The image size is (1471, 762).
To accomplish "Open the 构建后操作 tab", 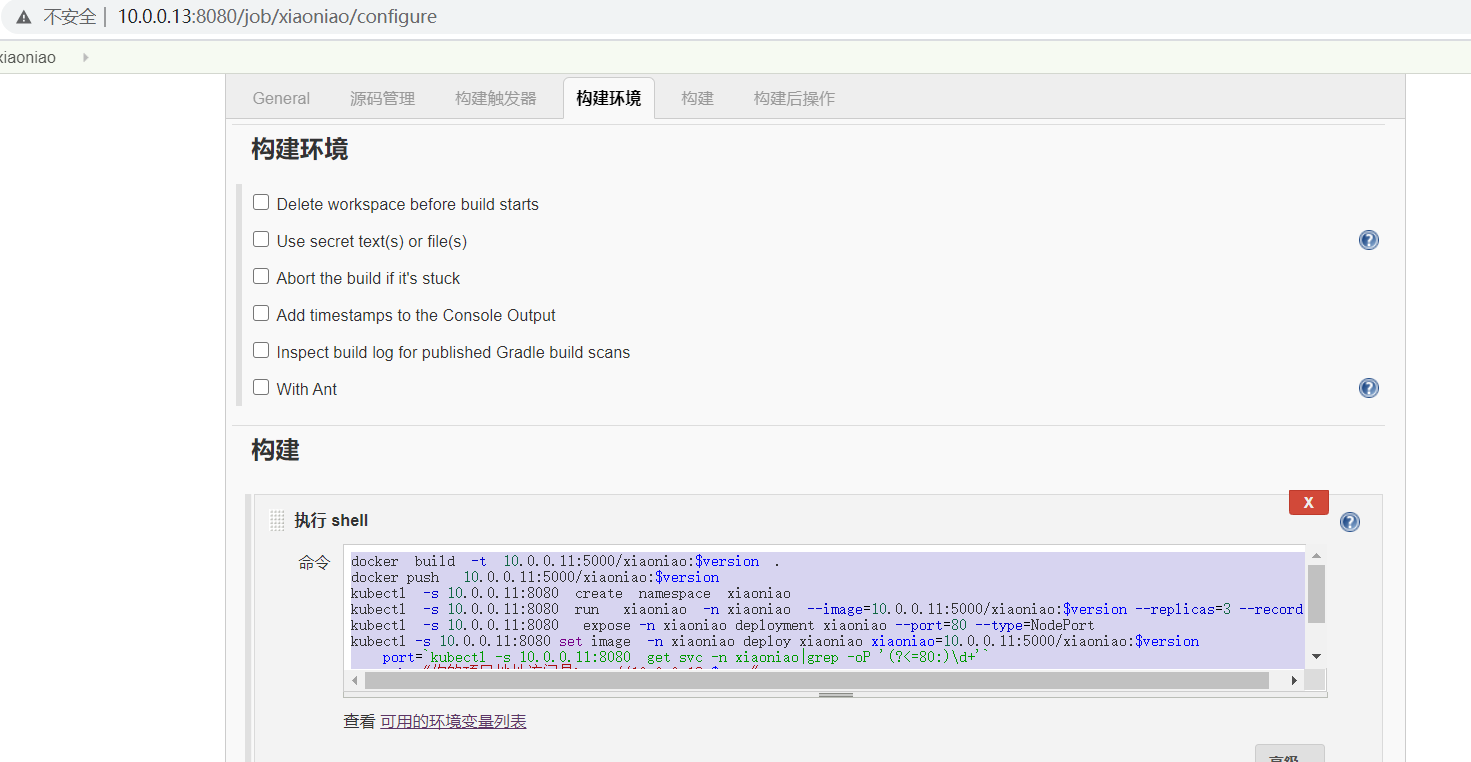I will (x=794, y=98).
